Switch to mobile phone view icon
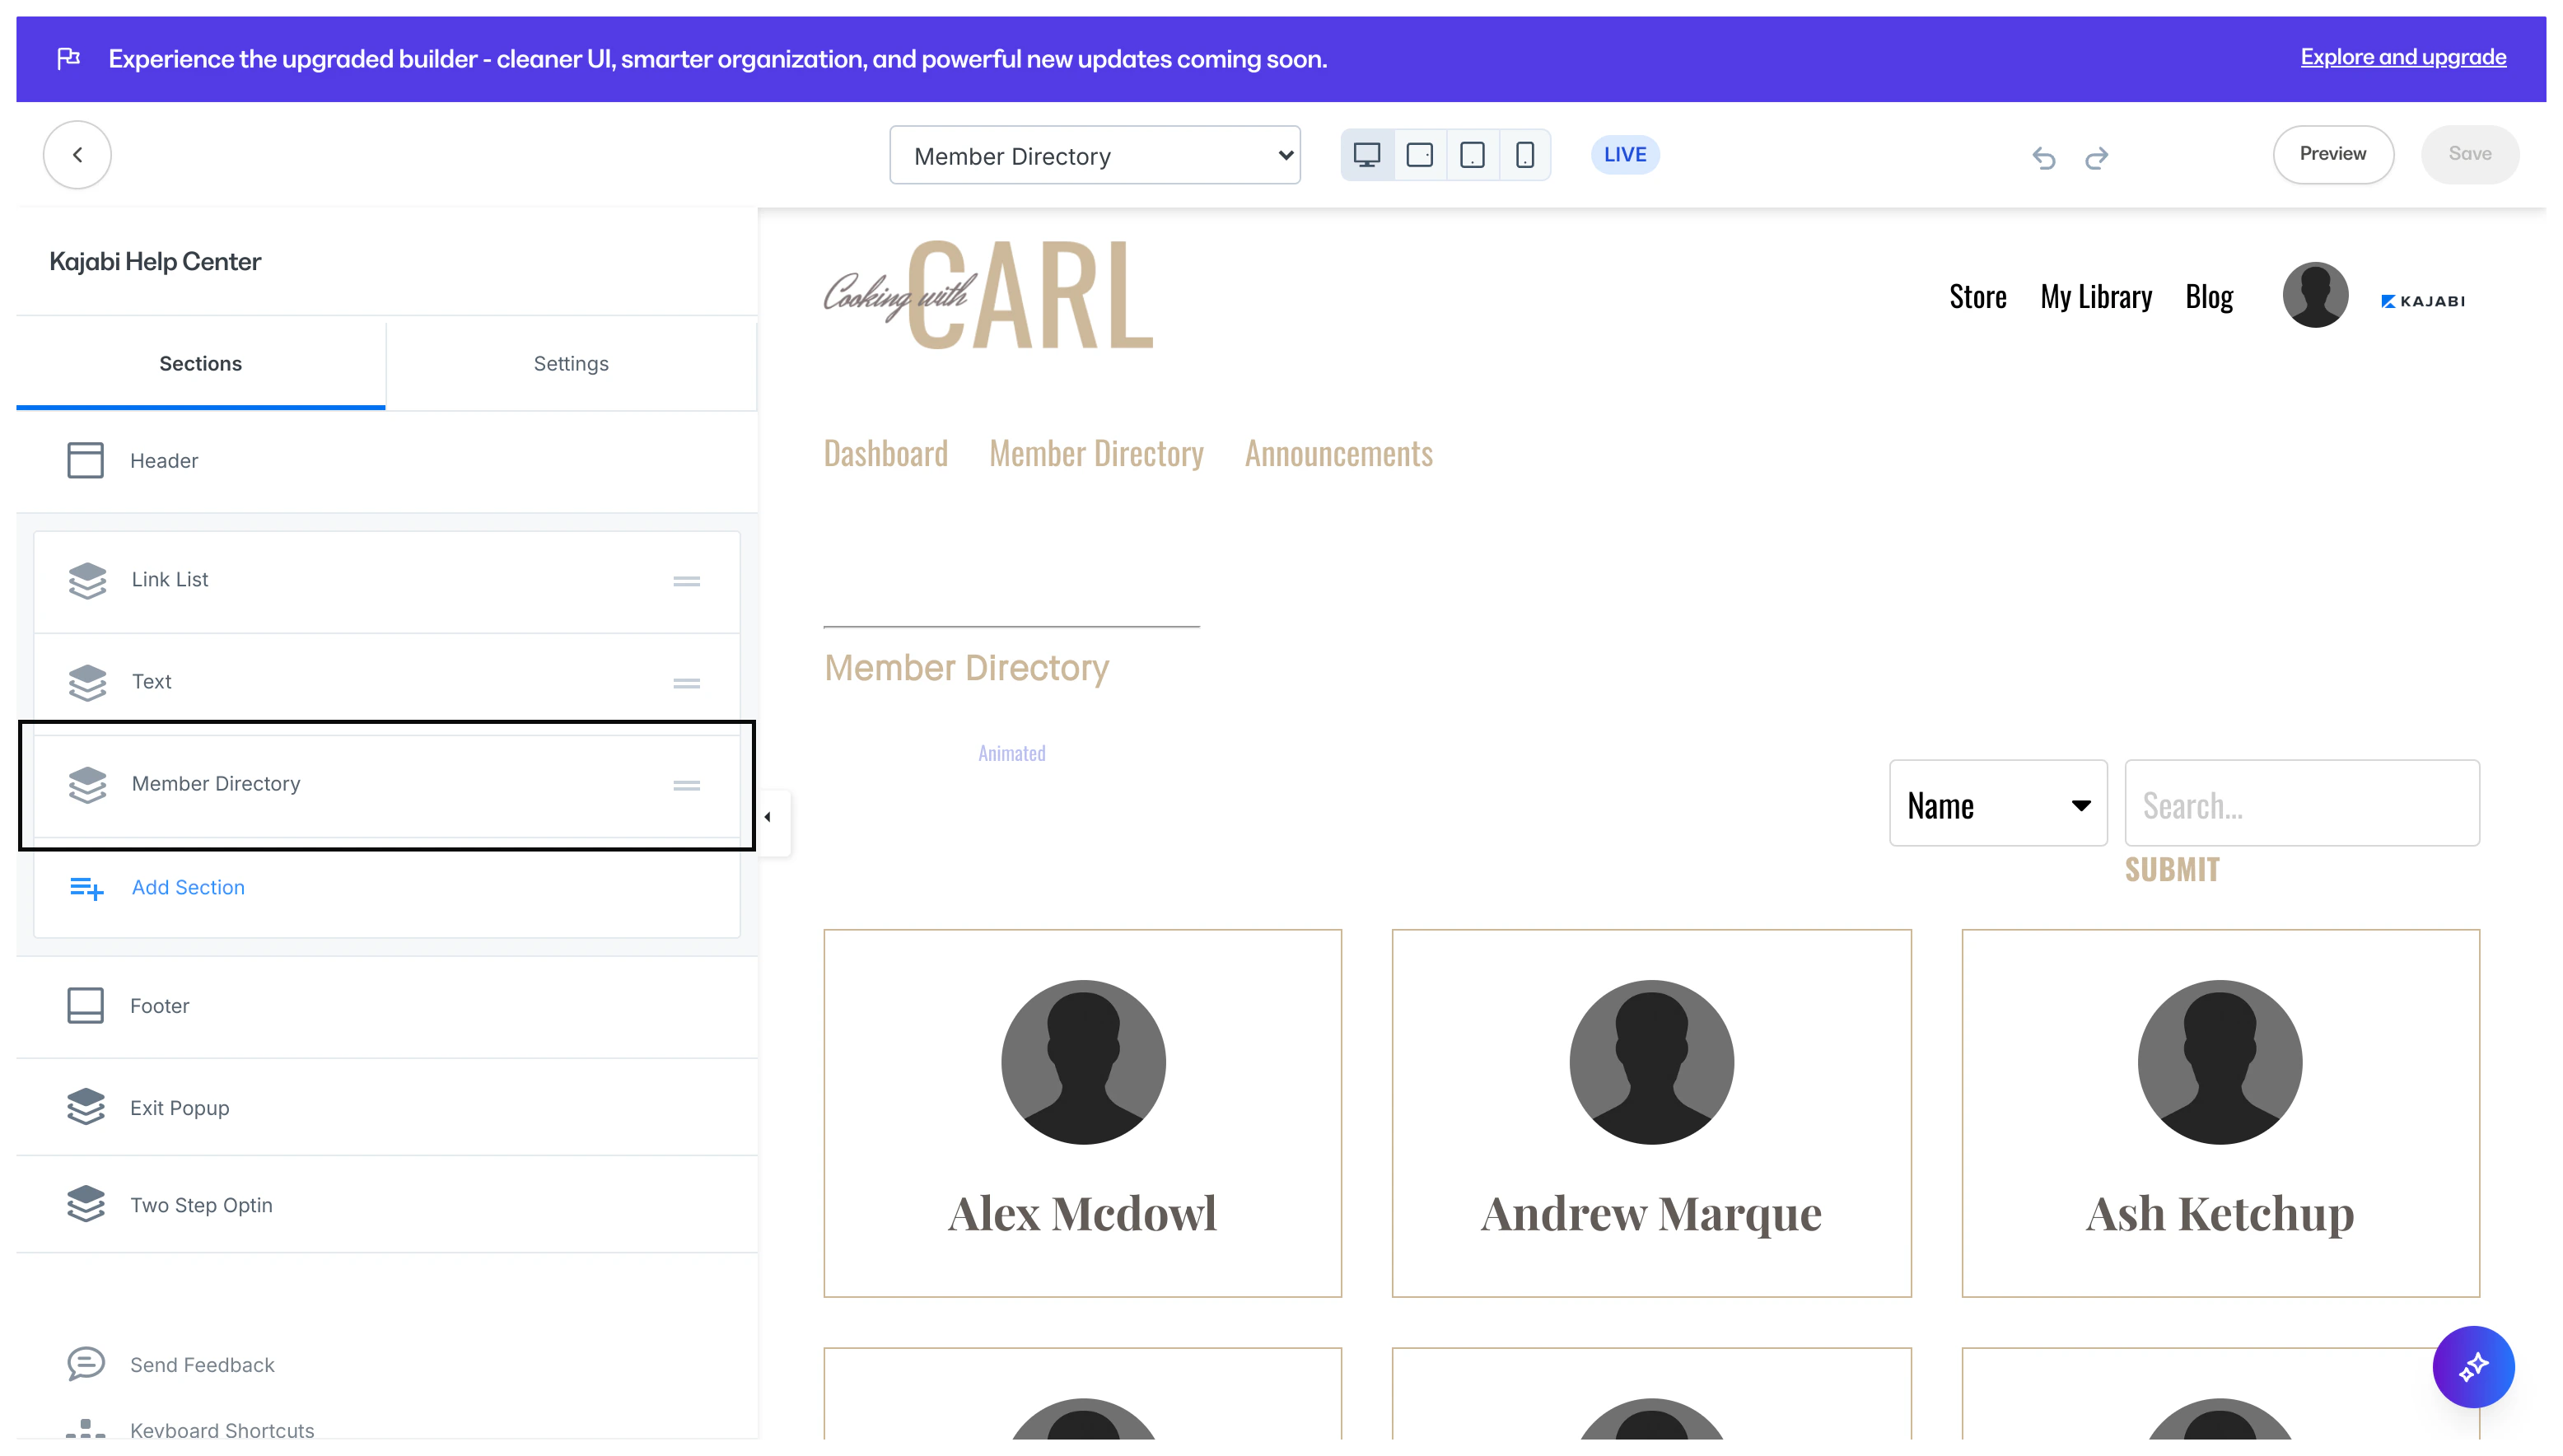The height and width of the screenshot is (1456, 2563). (x=1524, y=155)
